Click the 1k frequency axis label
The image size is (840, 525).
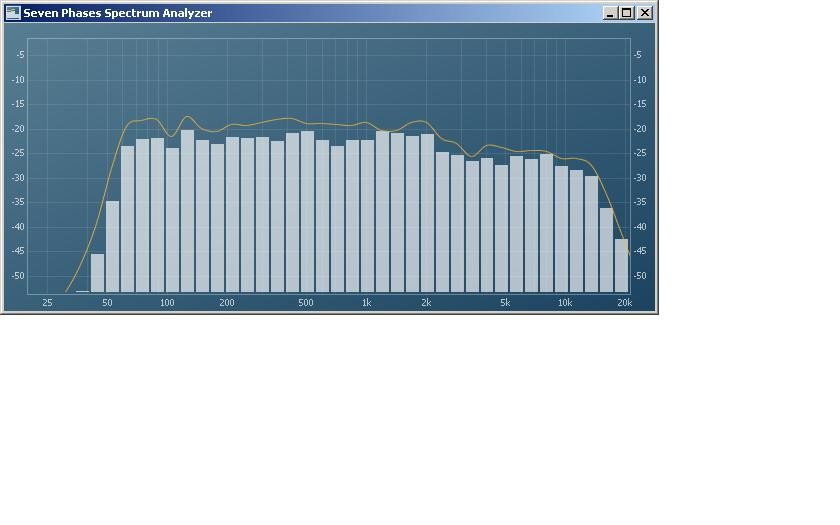click(x=366, y=303)
